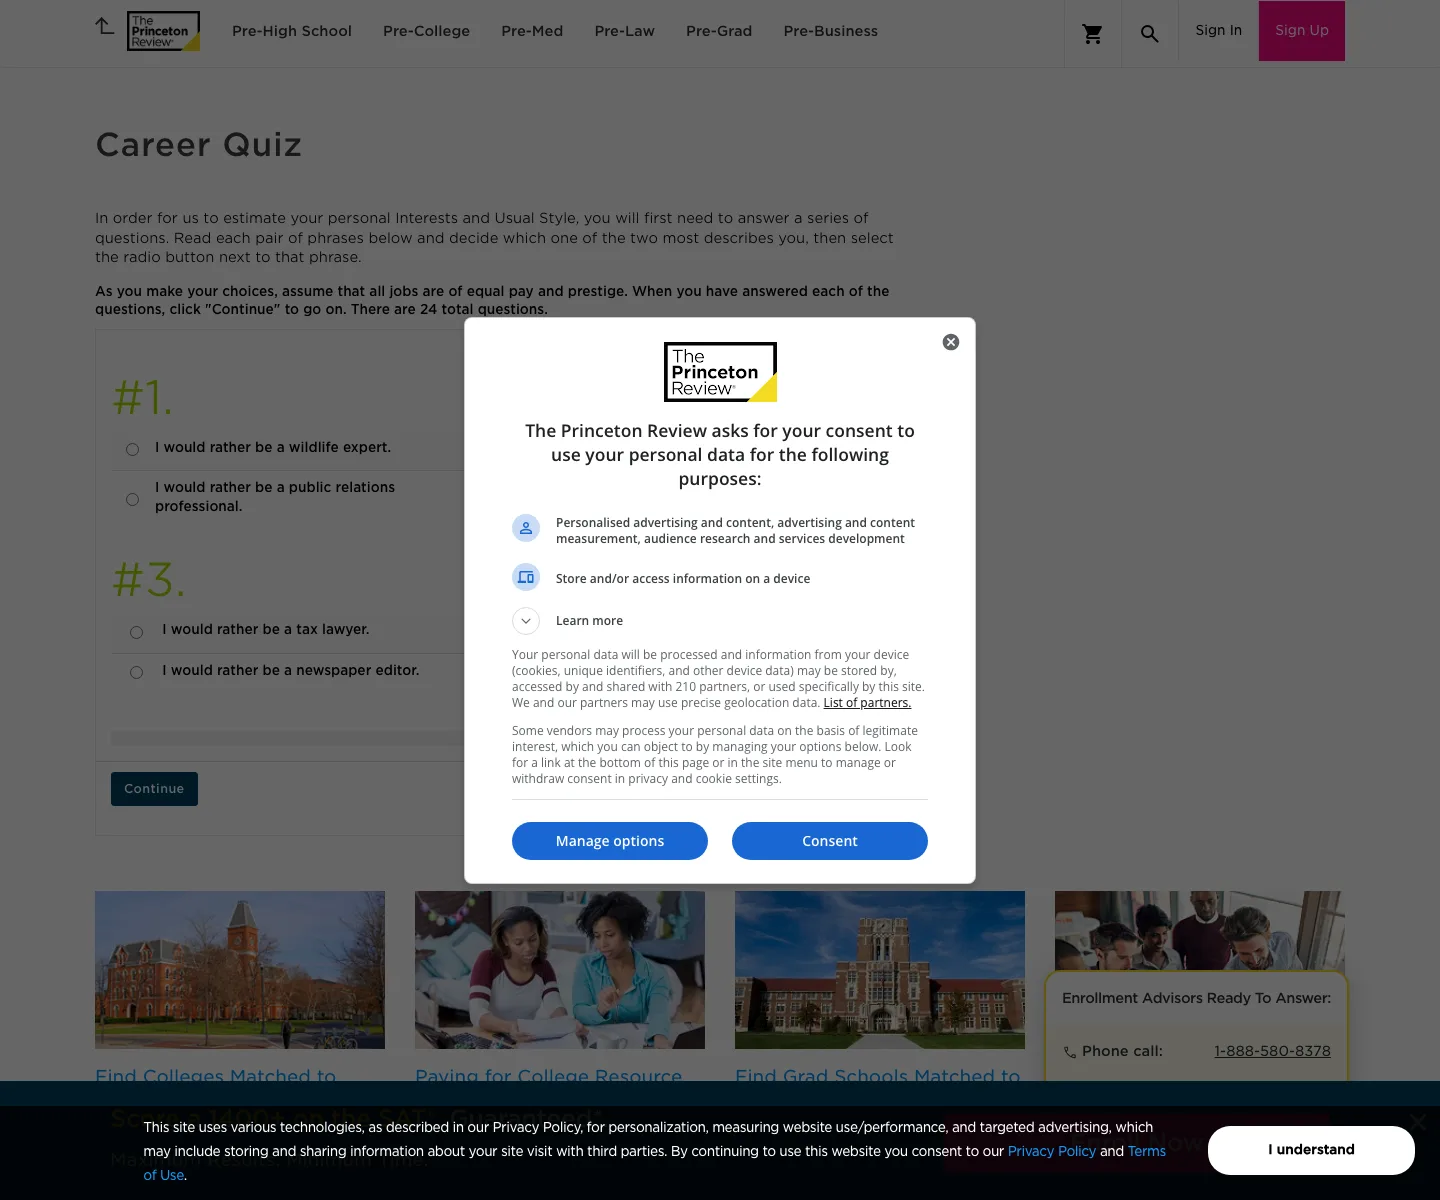This screenshot has width=1440, height=1200.
Task: Click 'Find Colleges Matched to' link text
Action: pos(216,1074)
